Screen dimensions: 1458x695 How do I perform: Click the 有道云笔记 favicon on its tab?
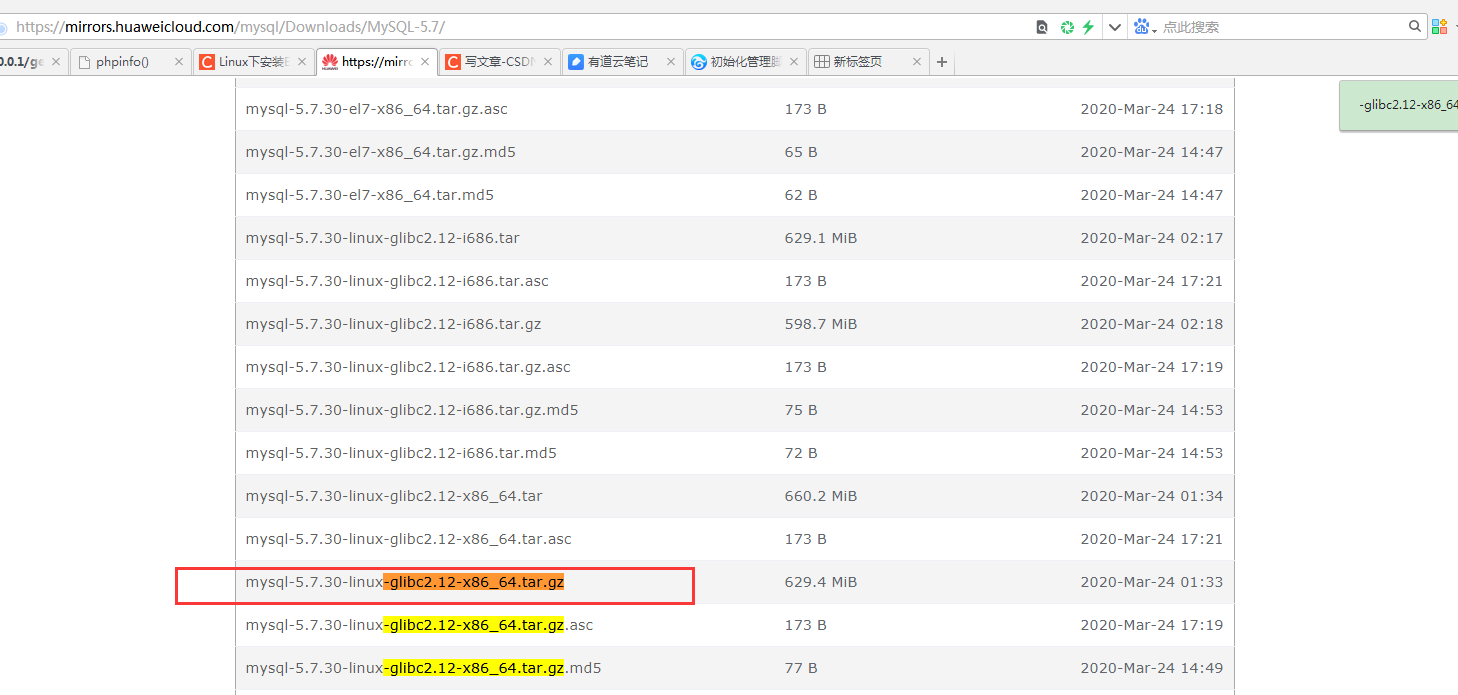point(576,61)
